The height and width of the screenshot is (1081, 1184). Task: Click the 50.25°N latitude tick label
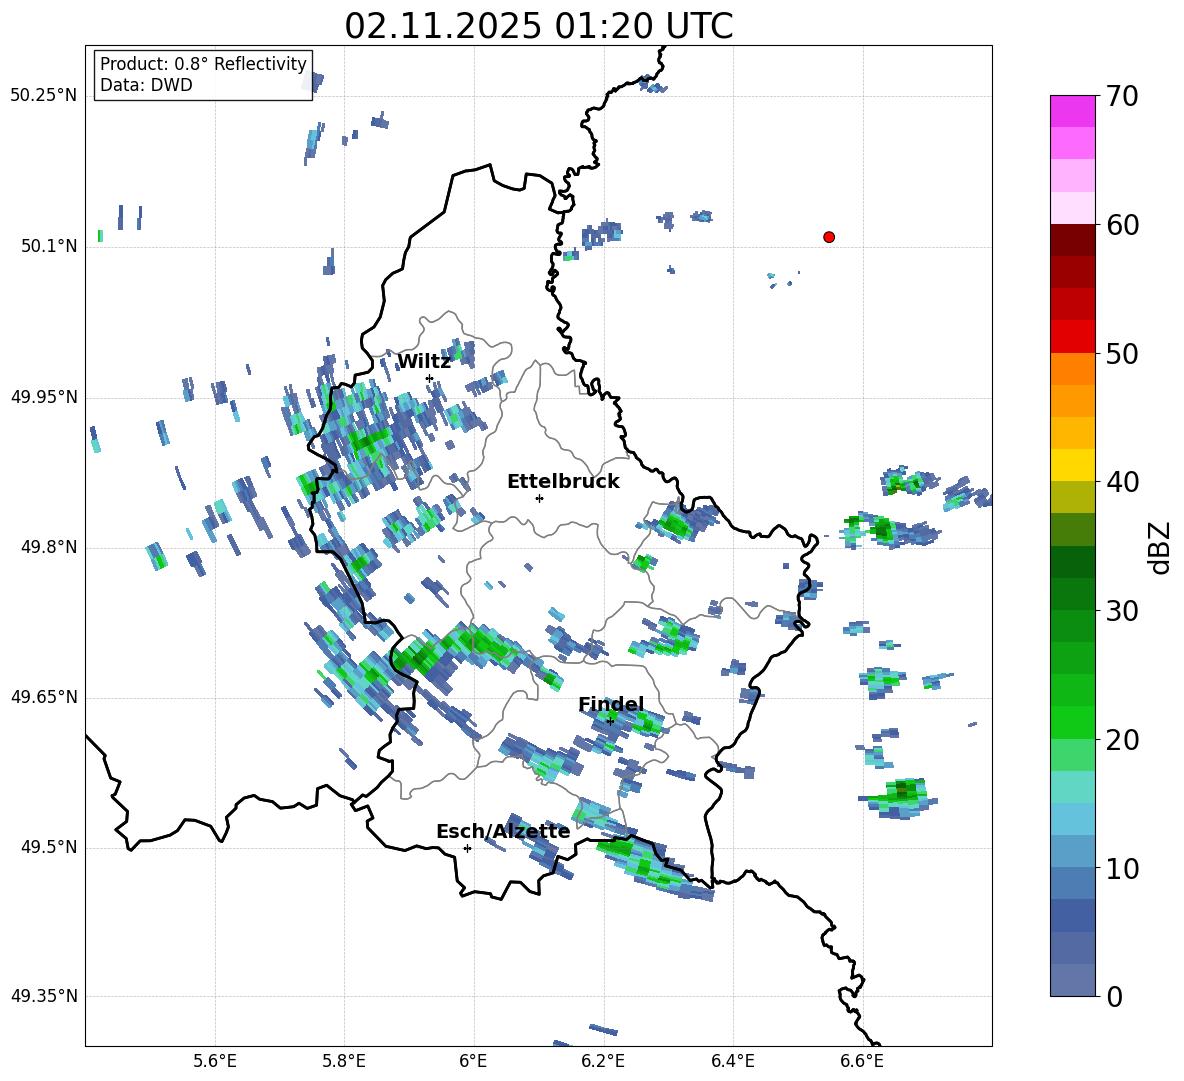[x=43, y=96]
